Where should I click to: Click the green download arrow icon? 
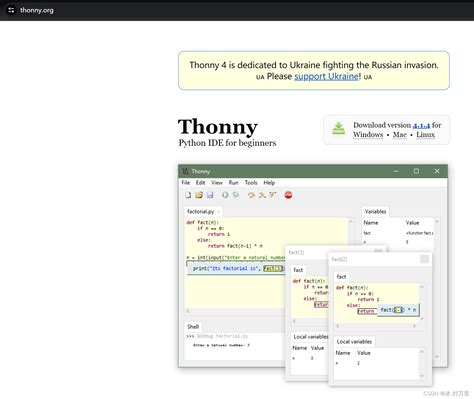[x=339, y=129]
